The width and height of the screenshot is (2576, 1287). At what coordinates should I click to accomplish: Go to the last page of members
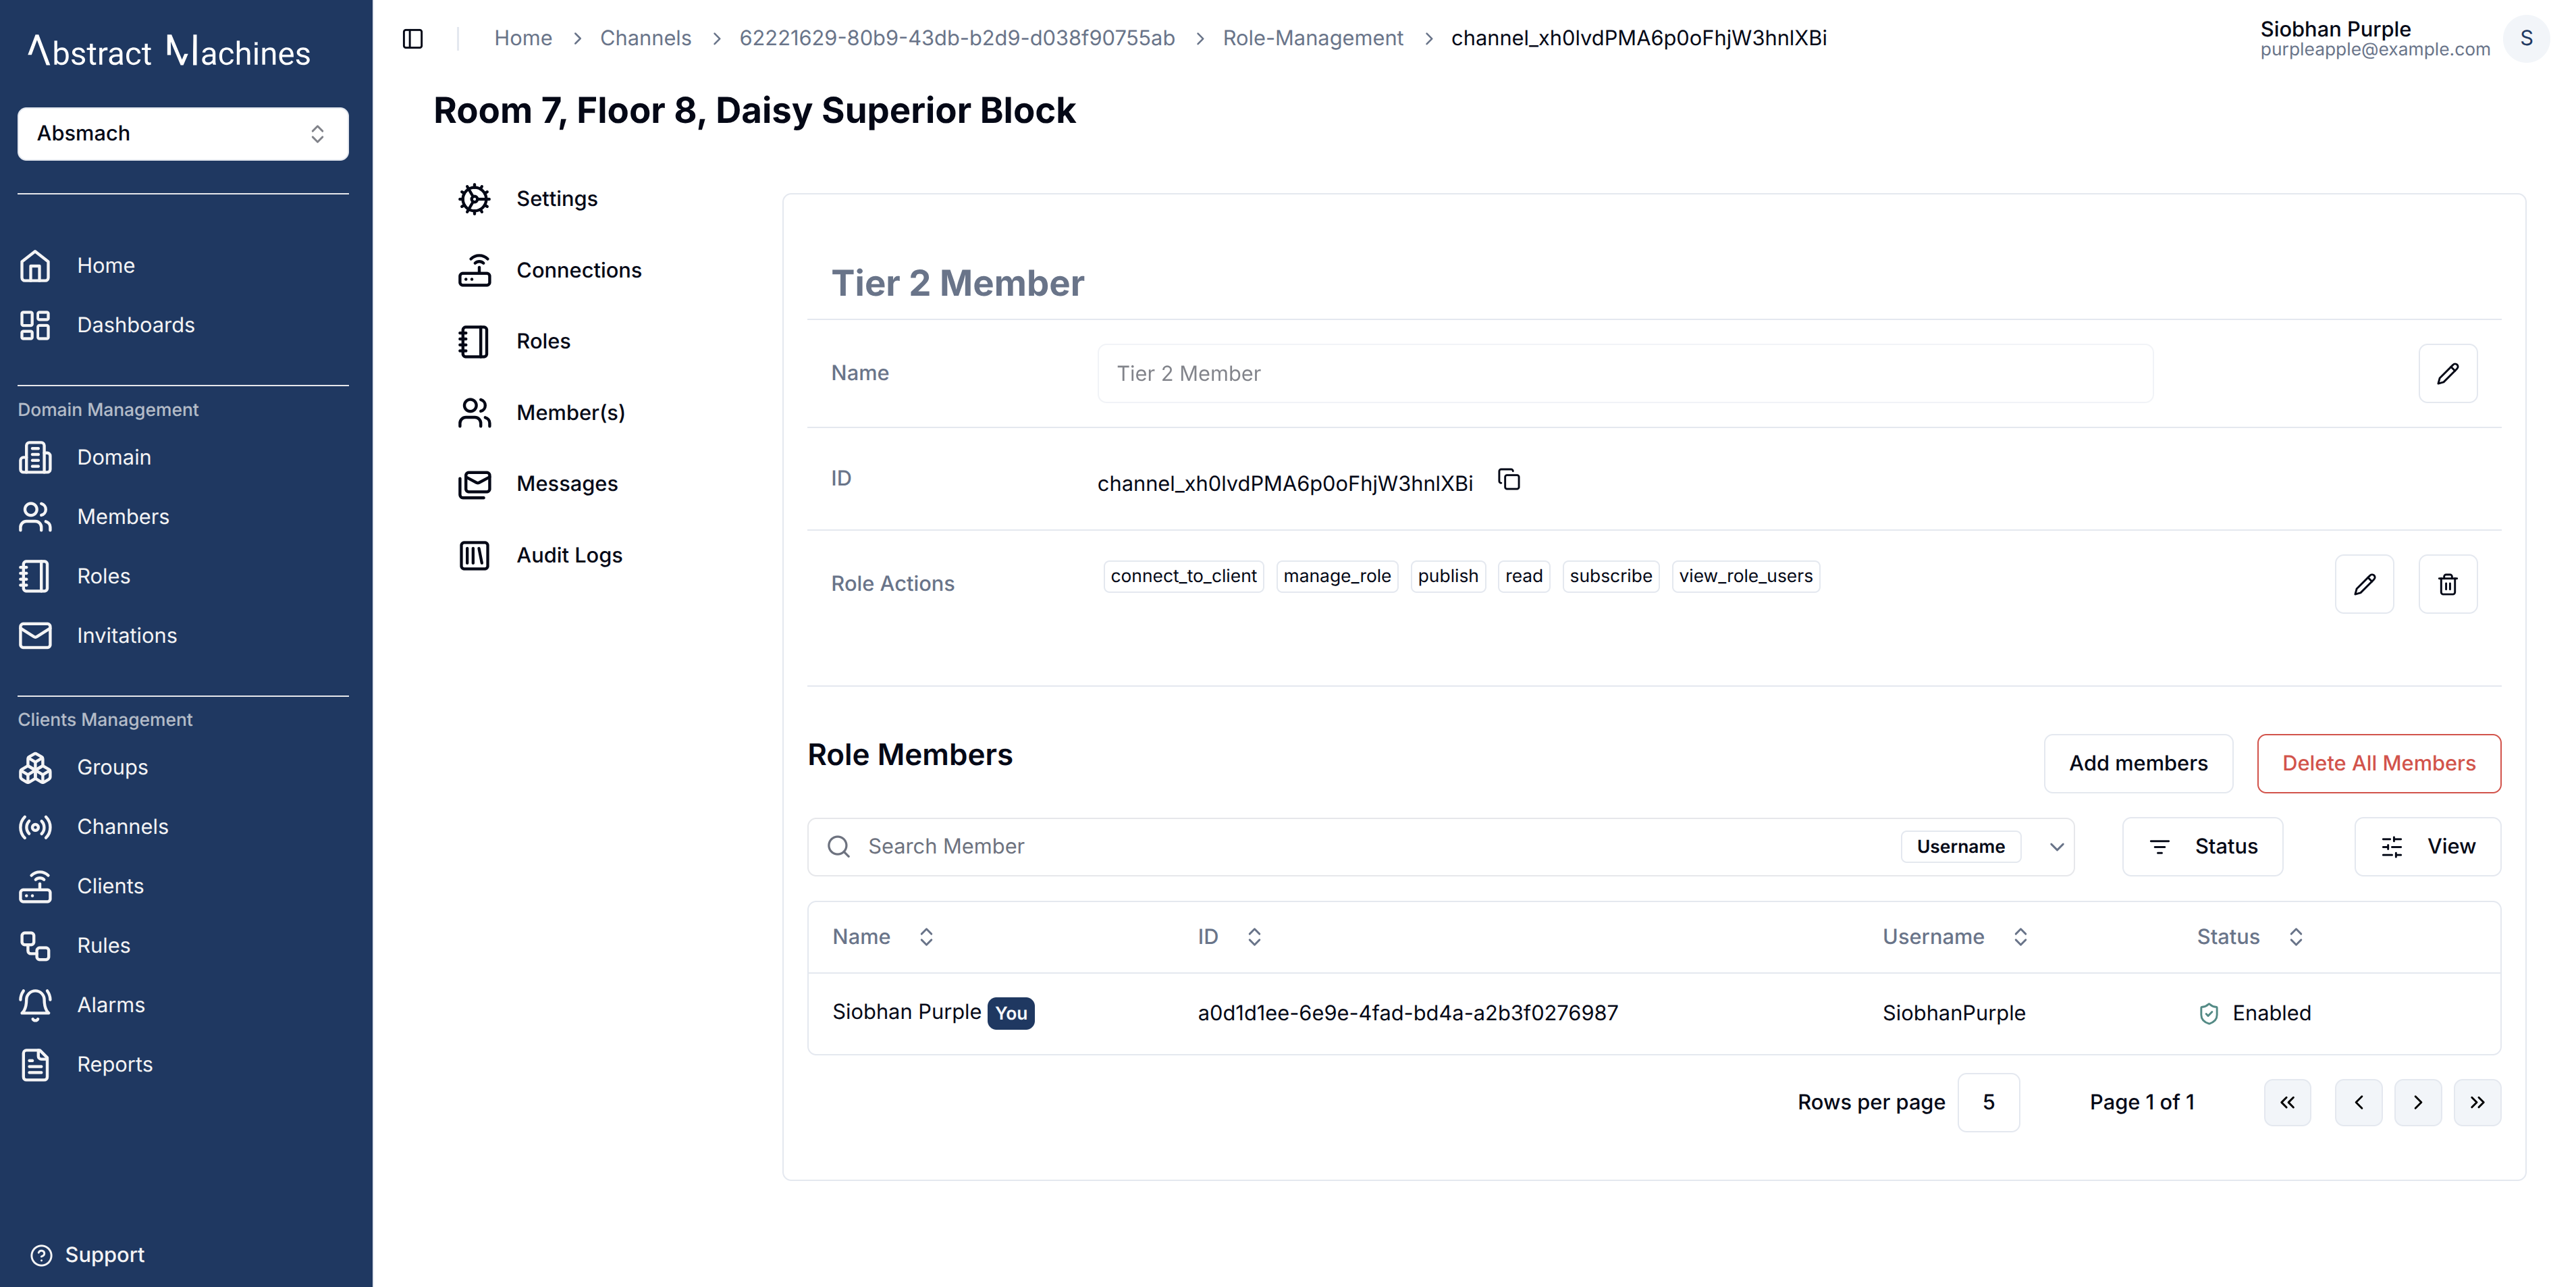[x=2477, y=1102]
